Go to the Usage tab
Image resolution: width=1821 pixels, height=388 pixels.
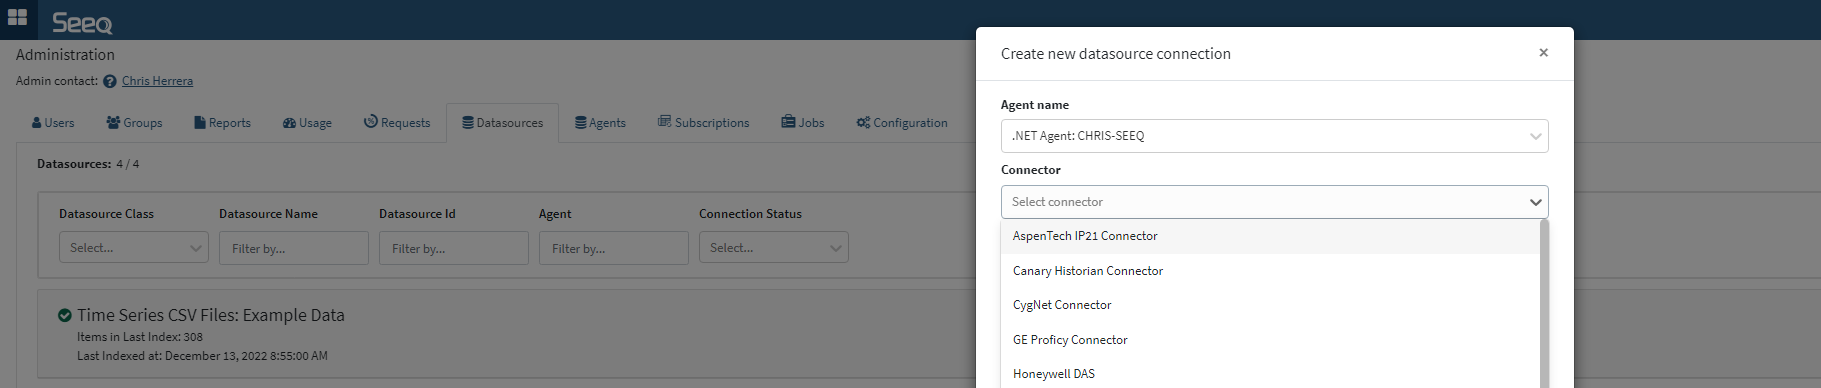307,123
